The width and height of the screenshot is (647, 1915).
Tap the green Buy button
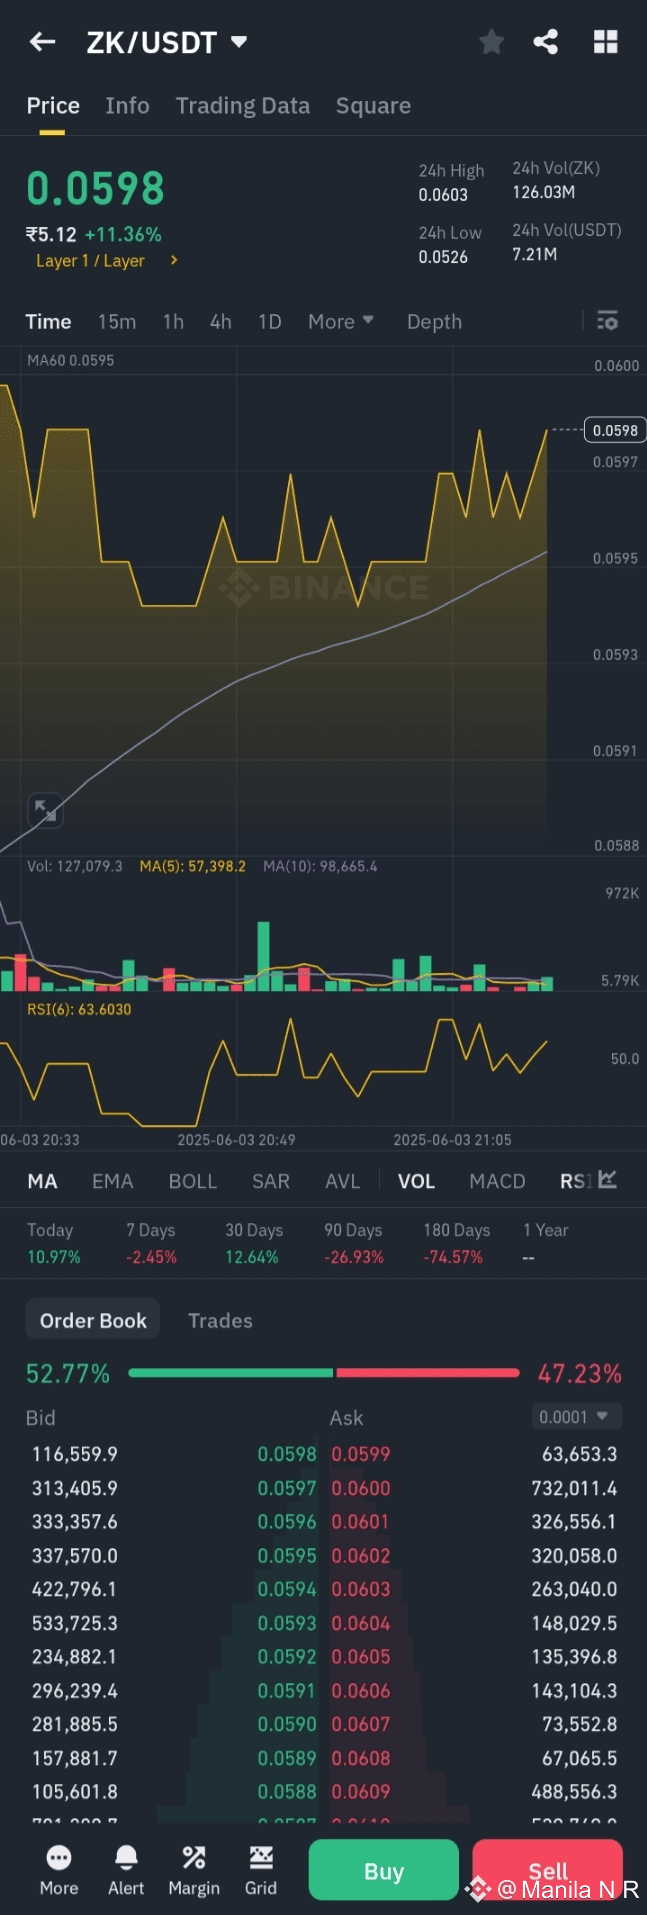[x=384, y=1870]
